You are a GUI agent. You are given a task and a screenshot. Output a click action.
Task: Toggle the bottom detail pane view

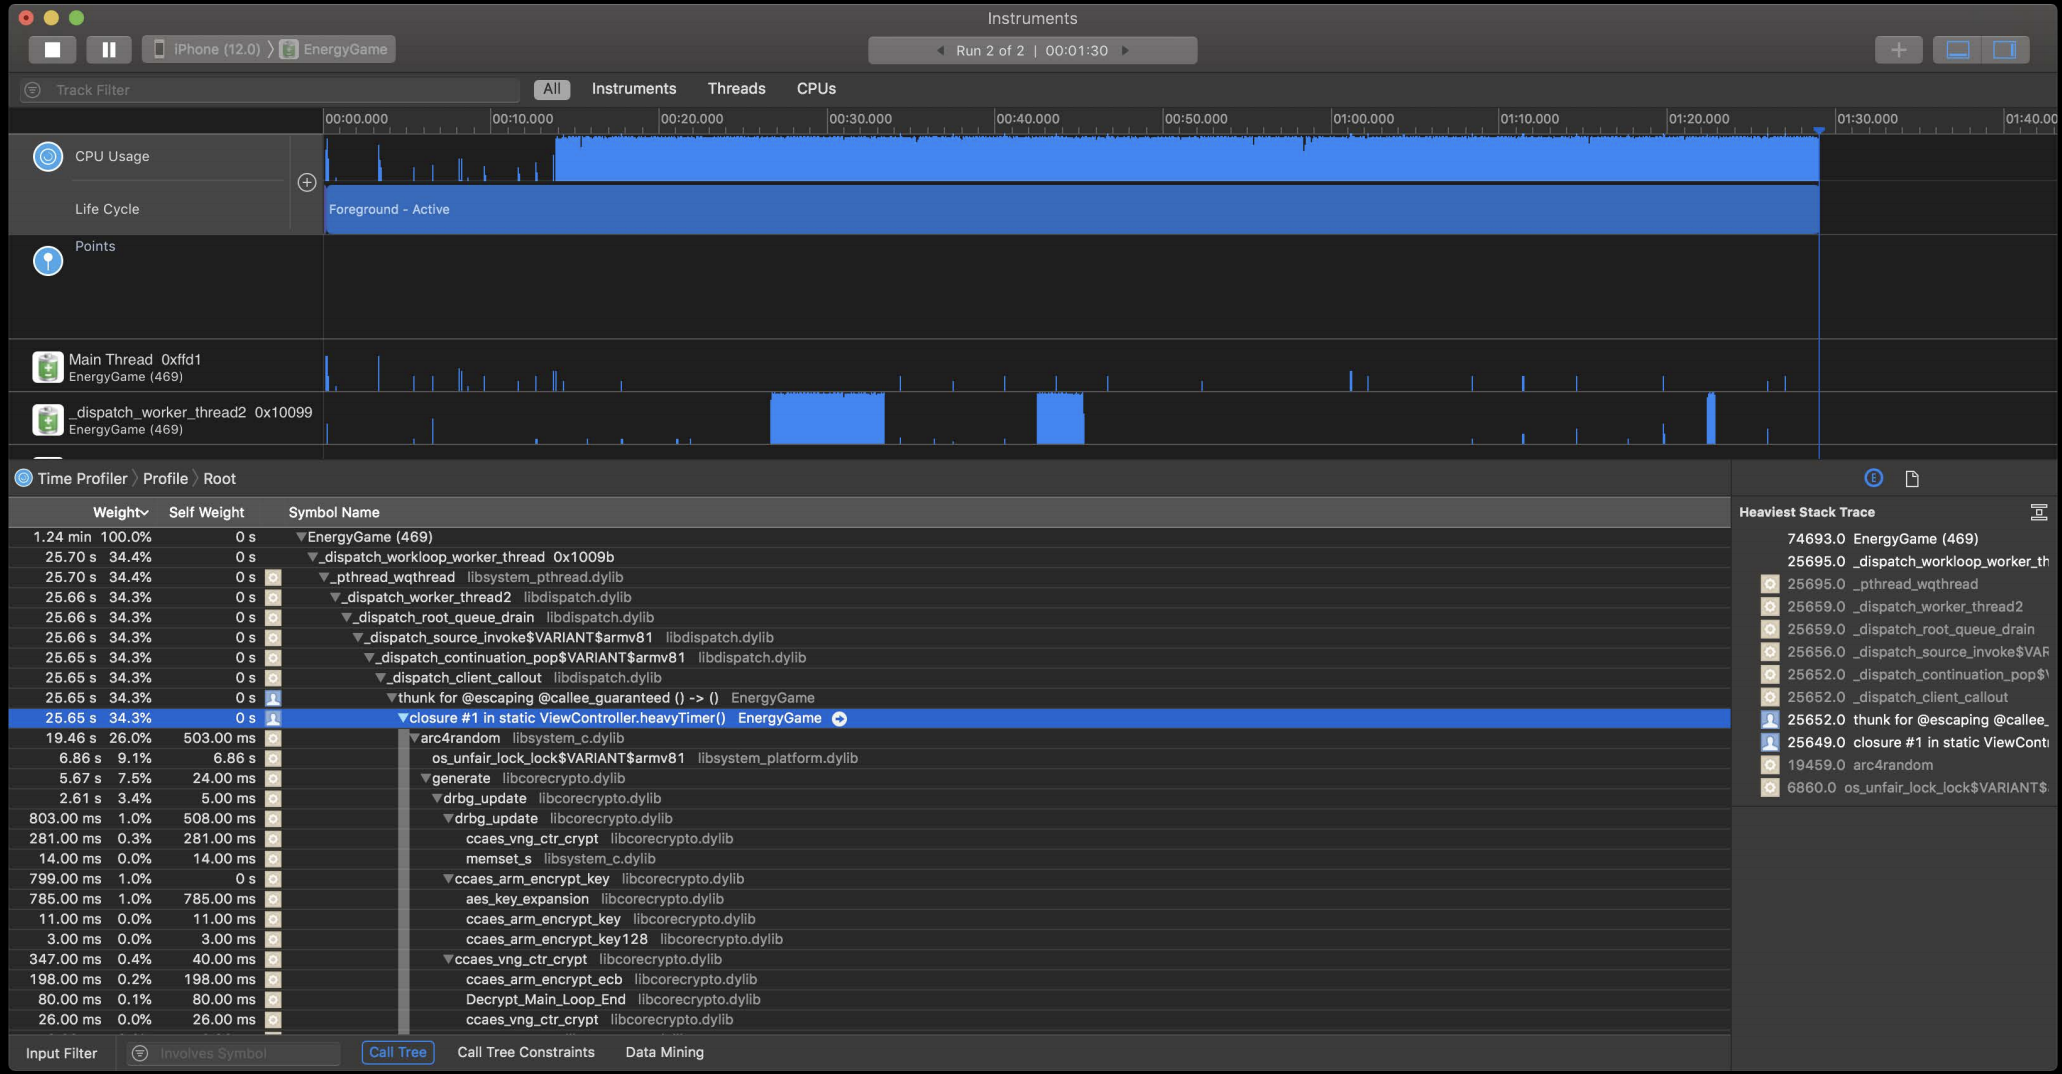tap(1958, 49)
